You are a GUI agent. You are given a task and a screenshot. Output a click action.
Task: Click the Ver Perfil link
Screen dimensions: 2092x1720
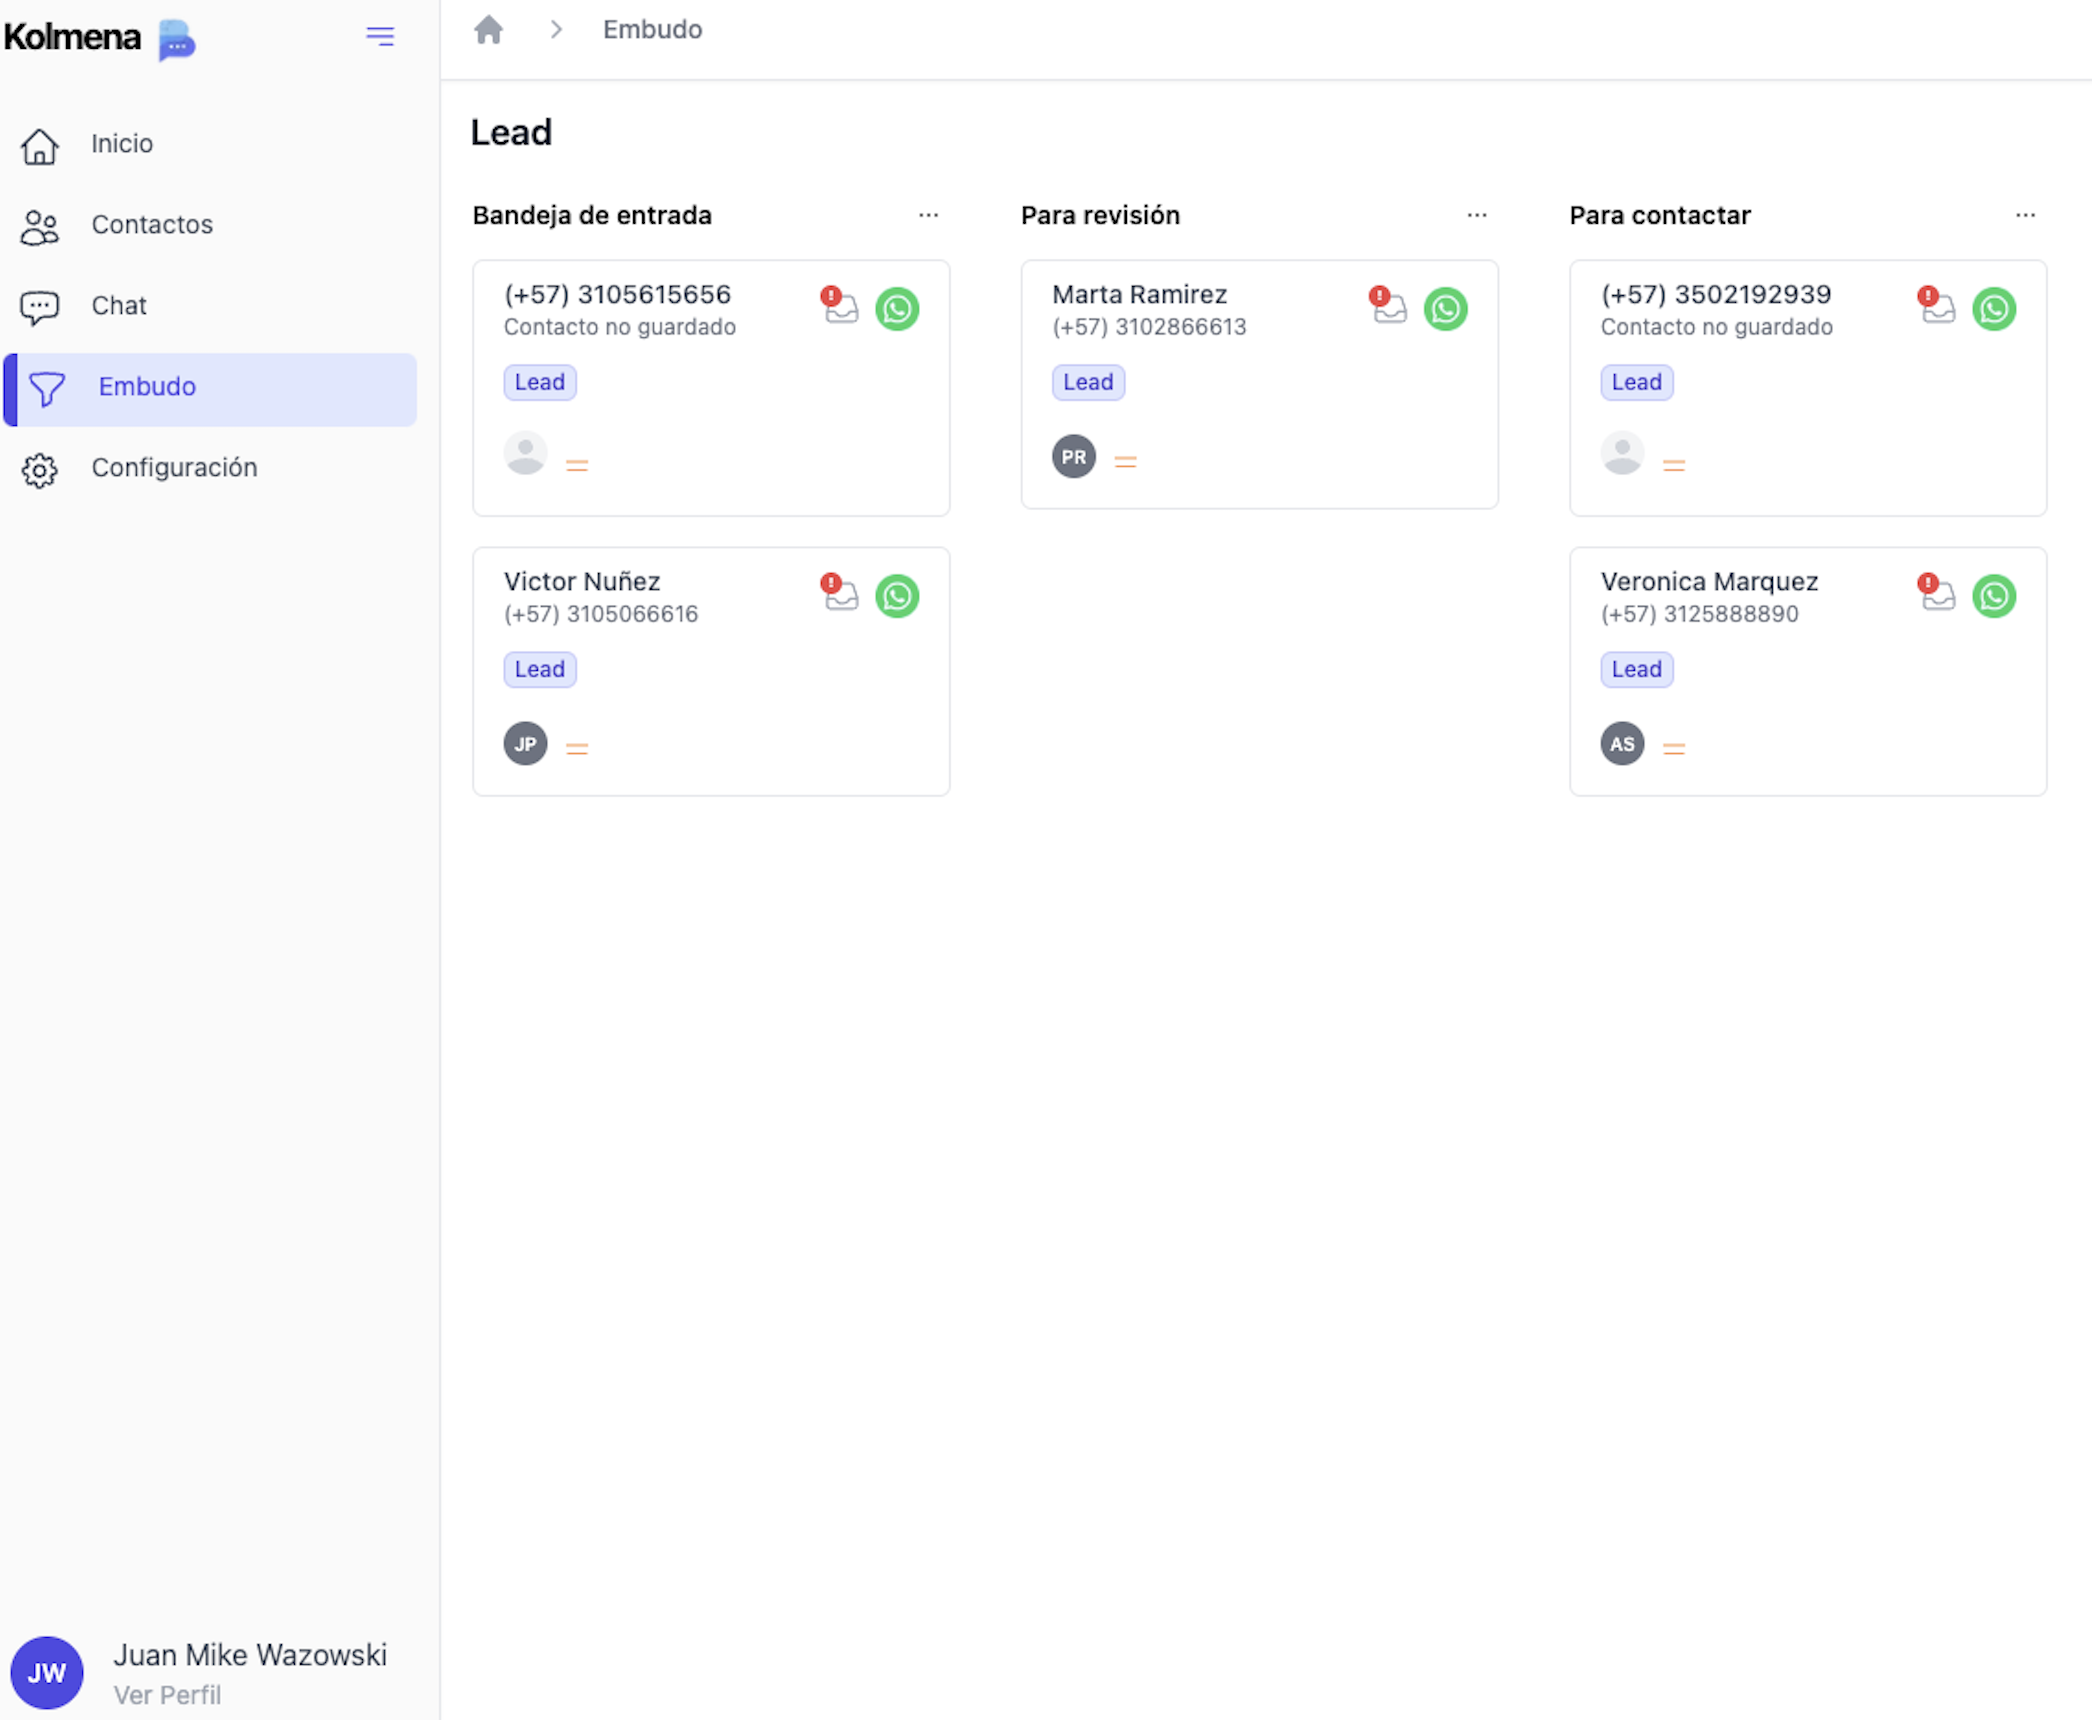(x=167, y=1694)
